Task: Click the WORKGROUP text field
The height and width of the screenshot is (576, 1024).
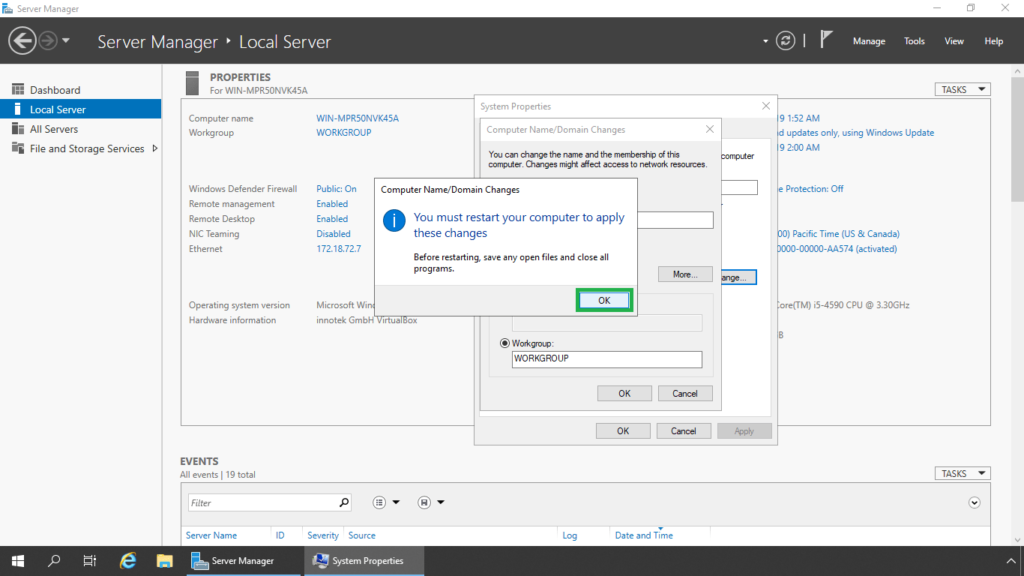Action: 607,359
